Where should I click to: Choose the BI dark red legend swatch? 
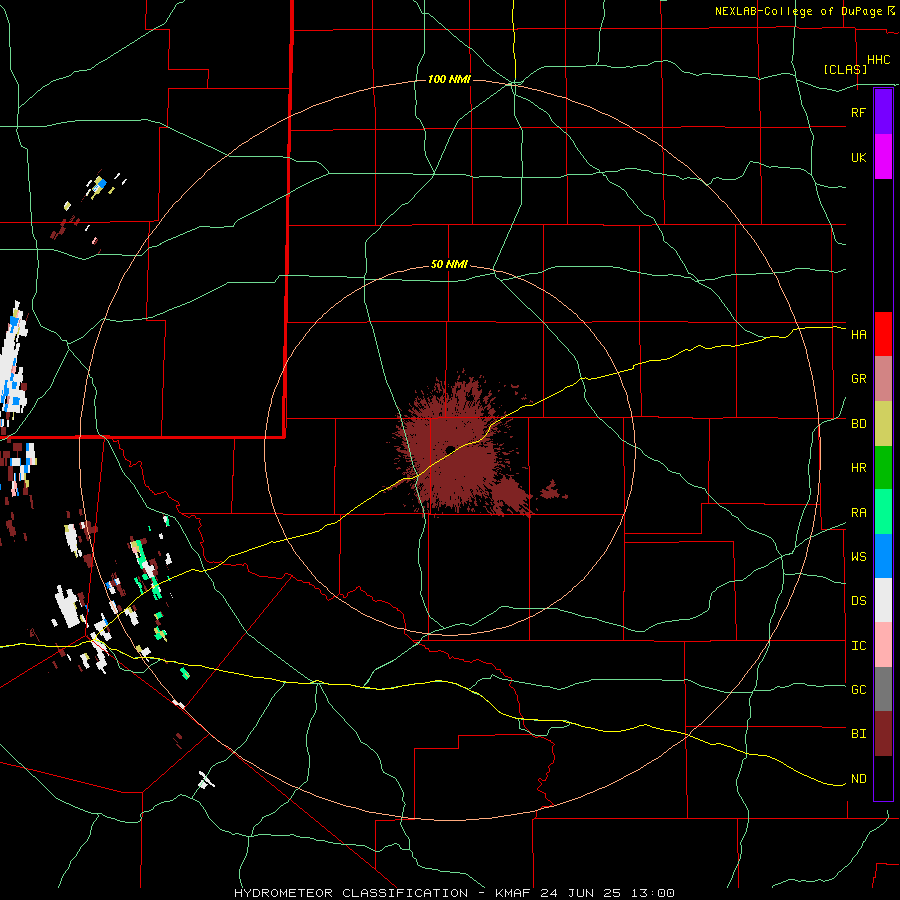click(883, 734)
